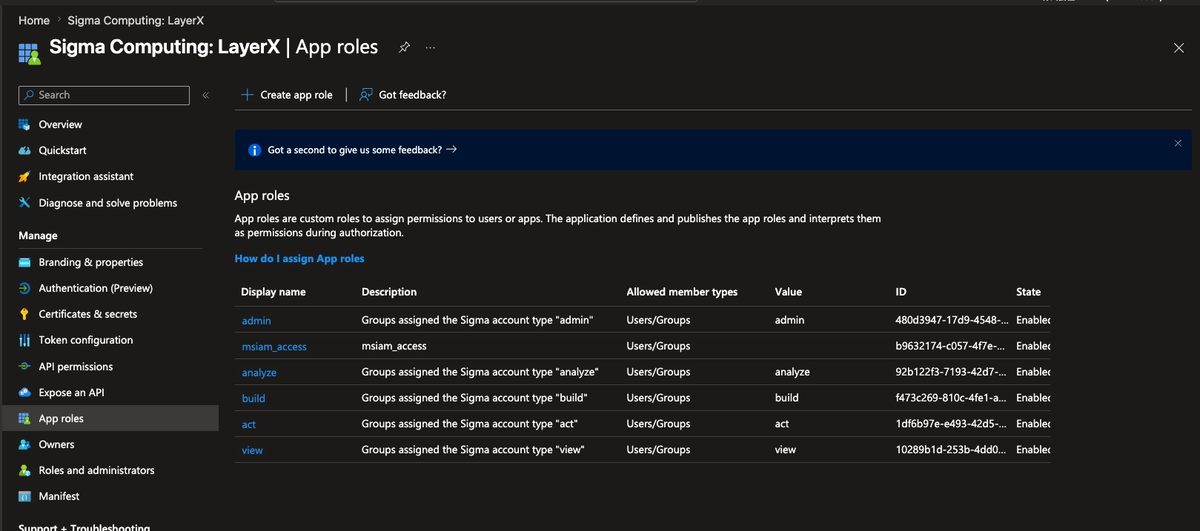The width and height of the screenshot is (1200, 531).
Task: Click the Certificates & secrets key icon
Action: 25,315
